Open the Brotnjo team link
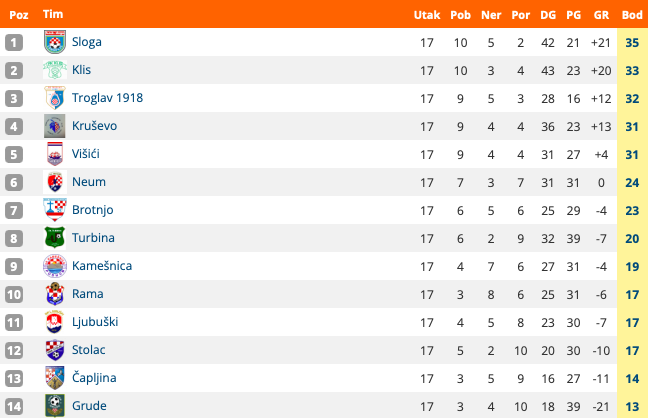Screen dimensions: 648x418 93,210
